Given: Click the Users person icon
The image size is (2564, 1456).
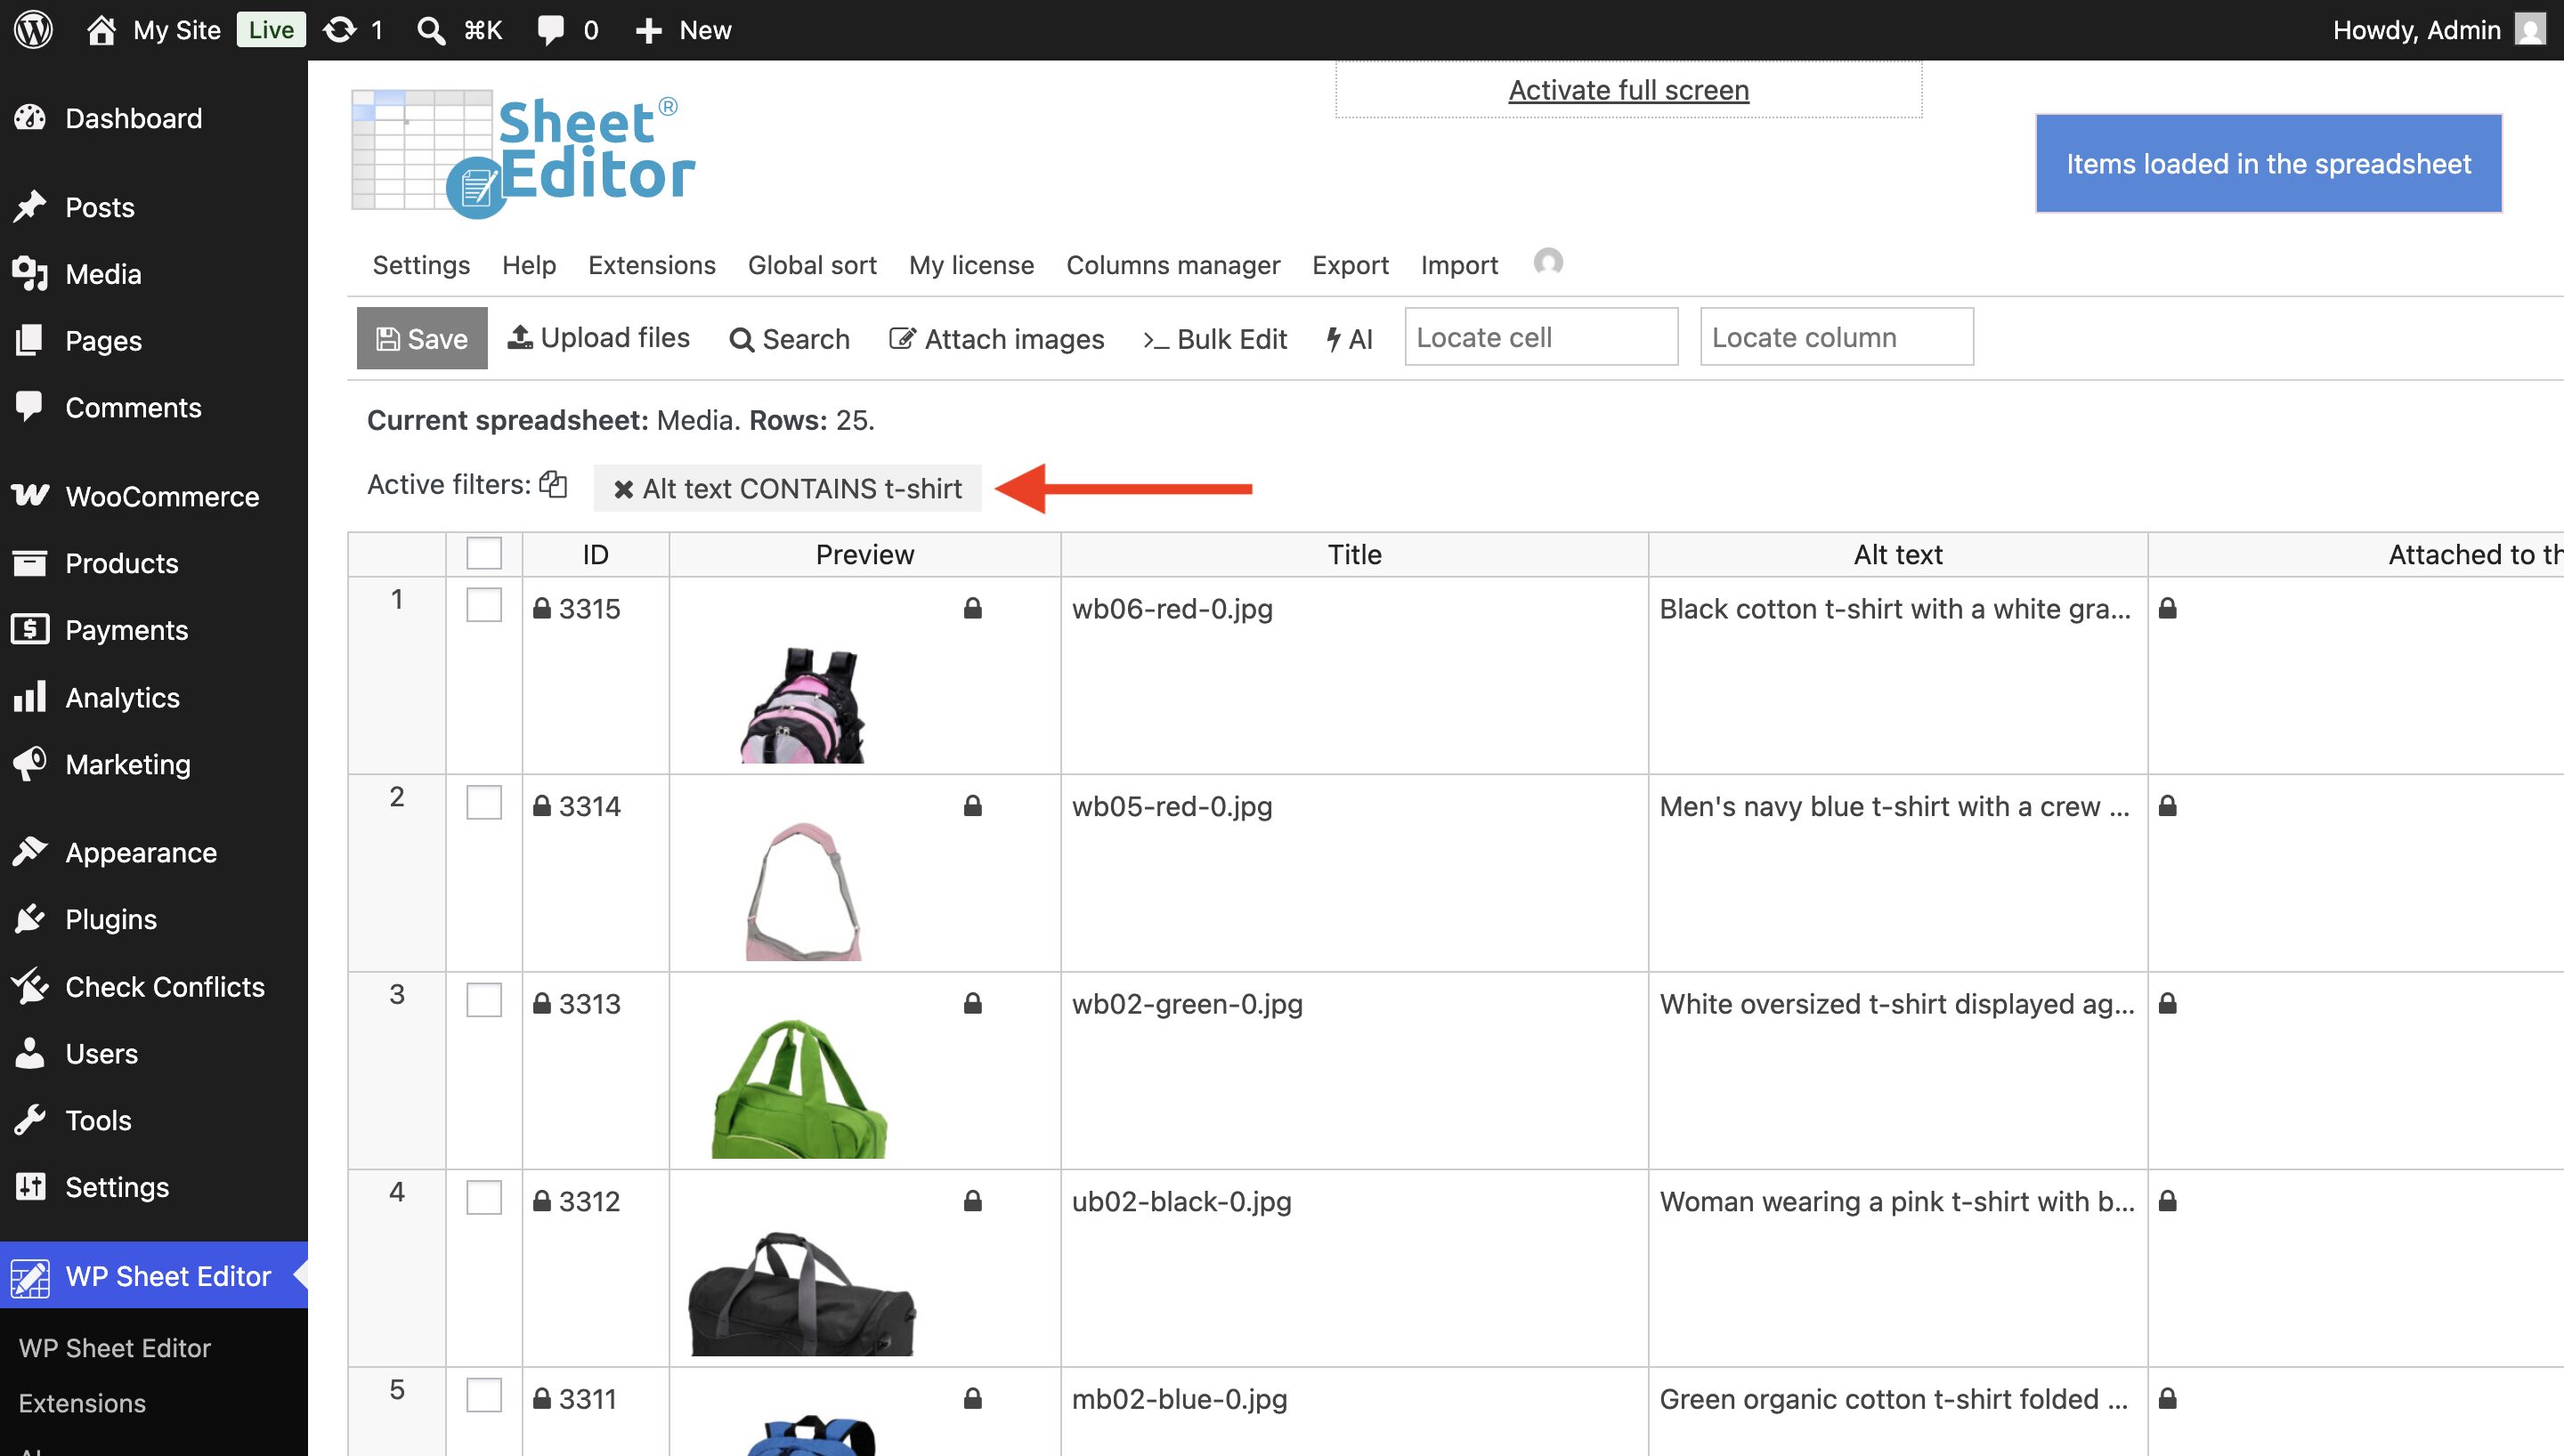Looking at the screenshot, I should click(x=30, y=1053).
